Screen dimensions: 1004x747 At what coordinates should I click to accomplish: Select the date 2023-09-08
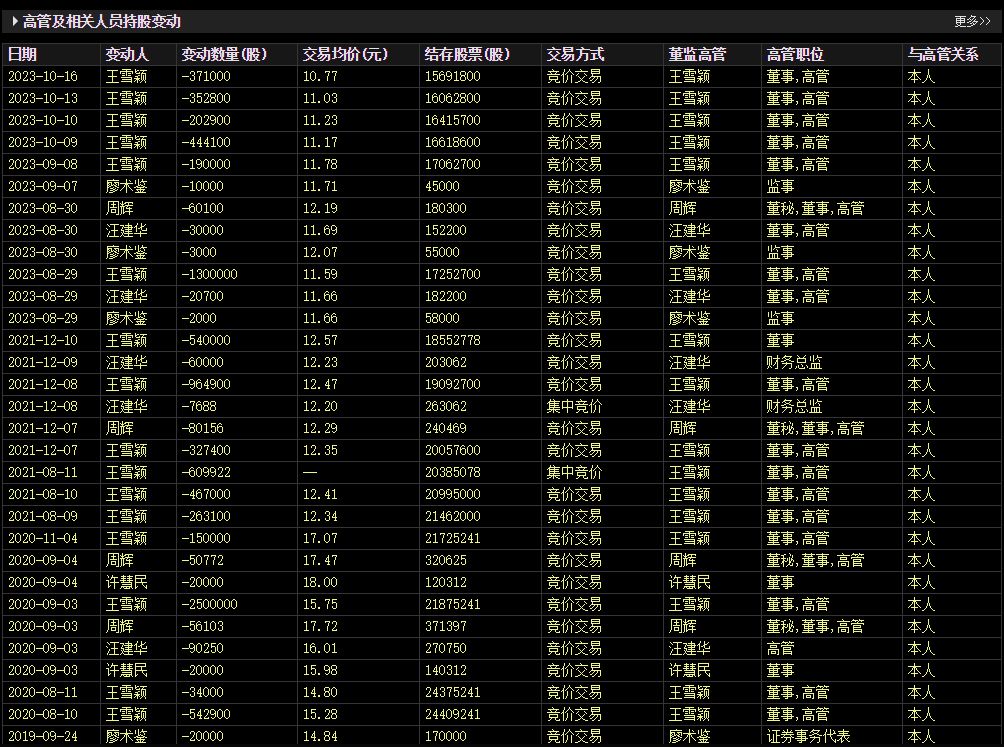[43, 165]
